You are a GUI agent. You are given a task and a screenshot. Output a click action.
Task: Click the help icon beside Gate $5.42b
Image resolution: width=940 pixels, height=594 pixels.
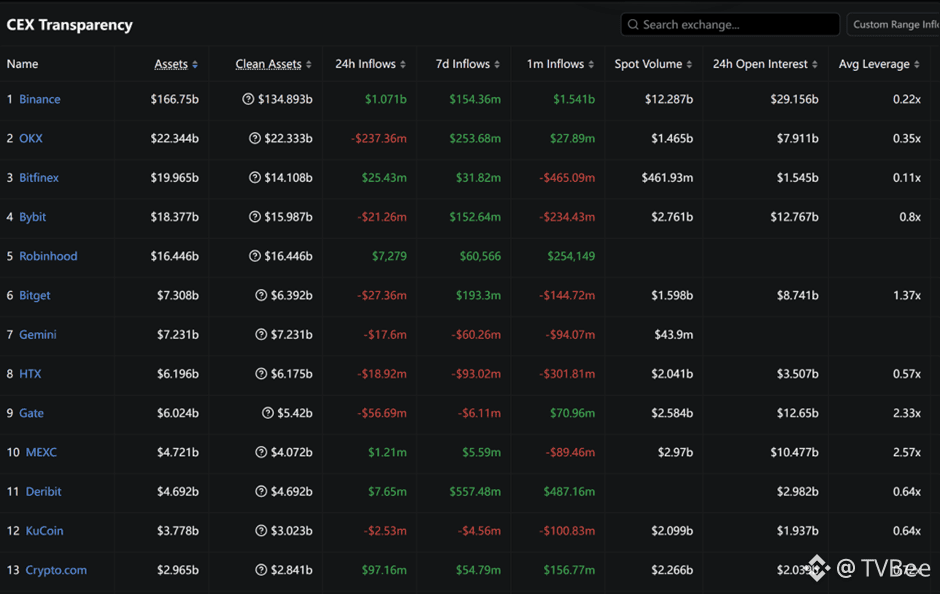[x=268, y=413]
